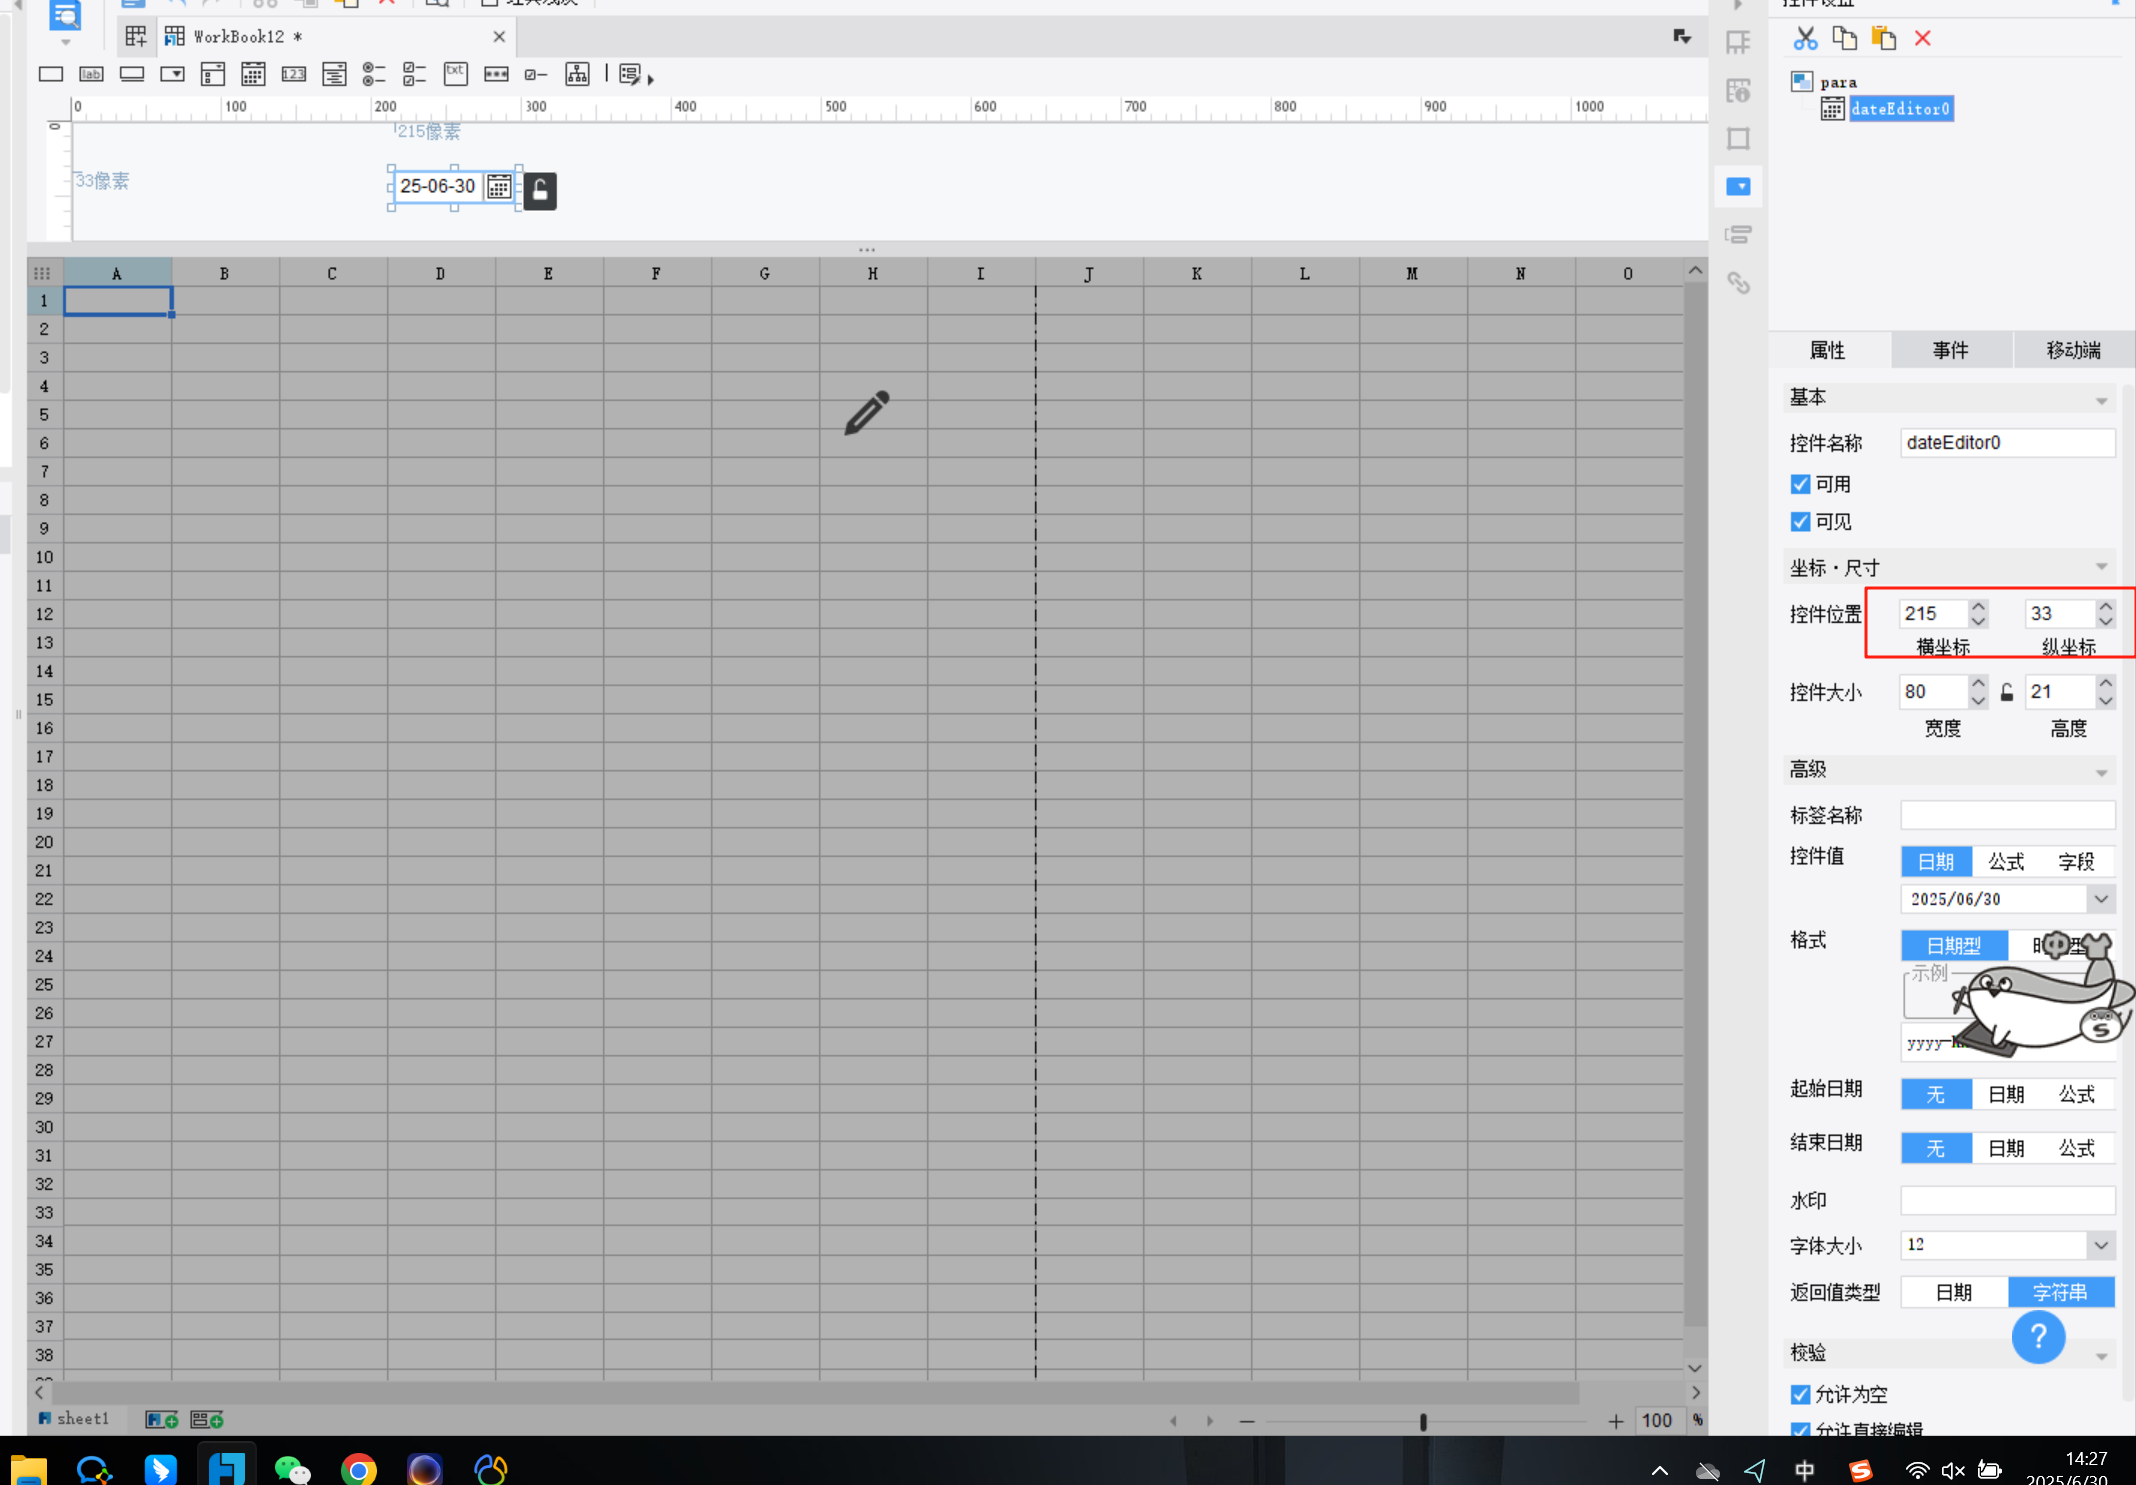Select the text area (txt) widget icon
Screen dimensions: 2136x1485
click(456, 74)
